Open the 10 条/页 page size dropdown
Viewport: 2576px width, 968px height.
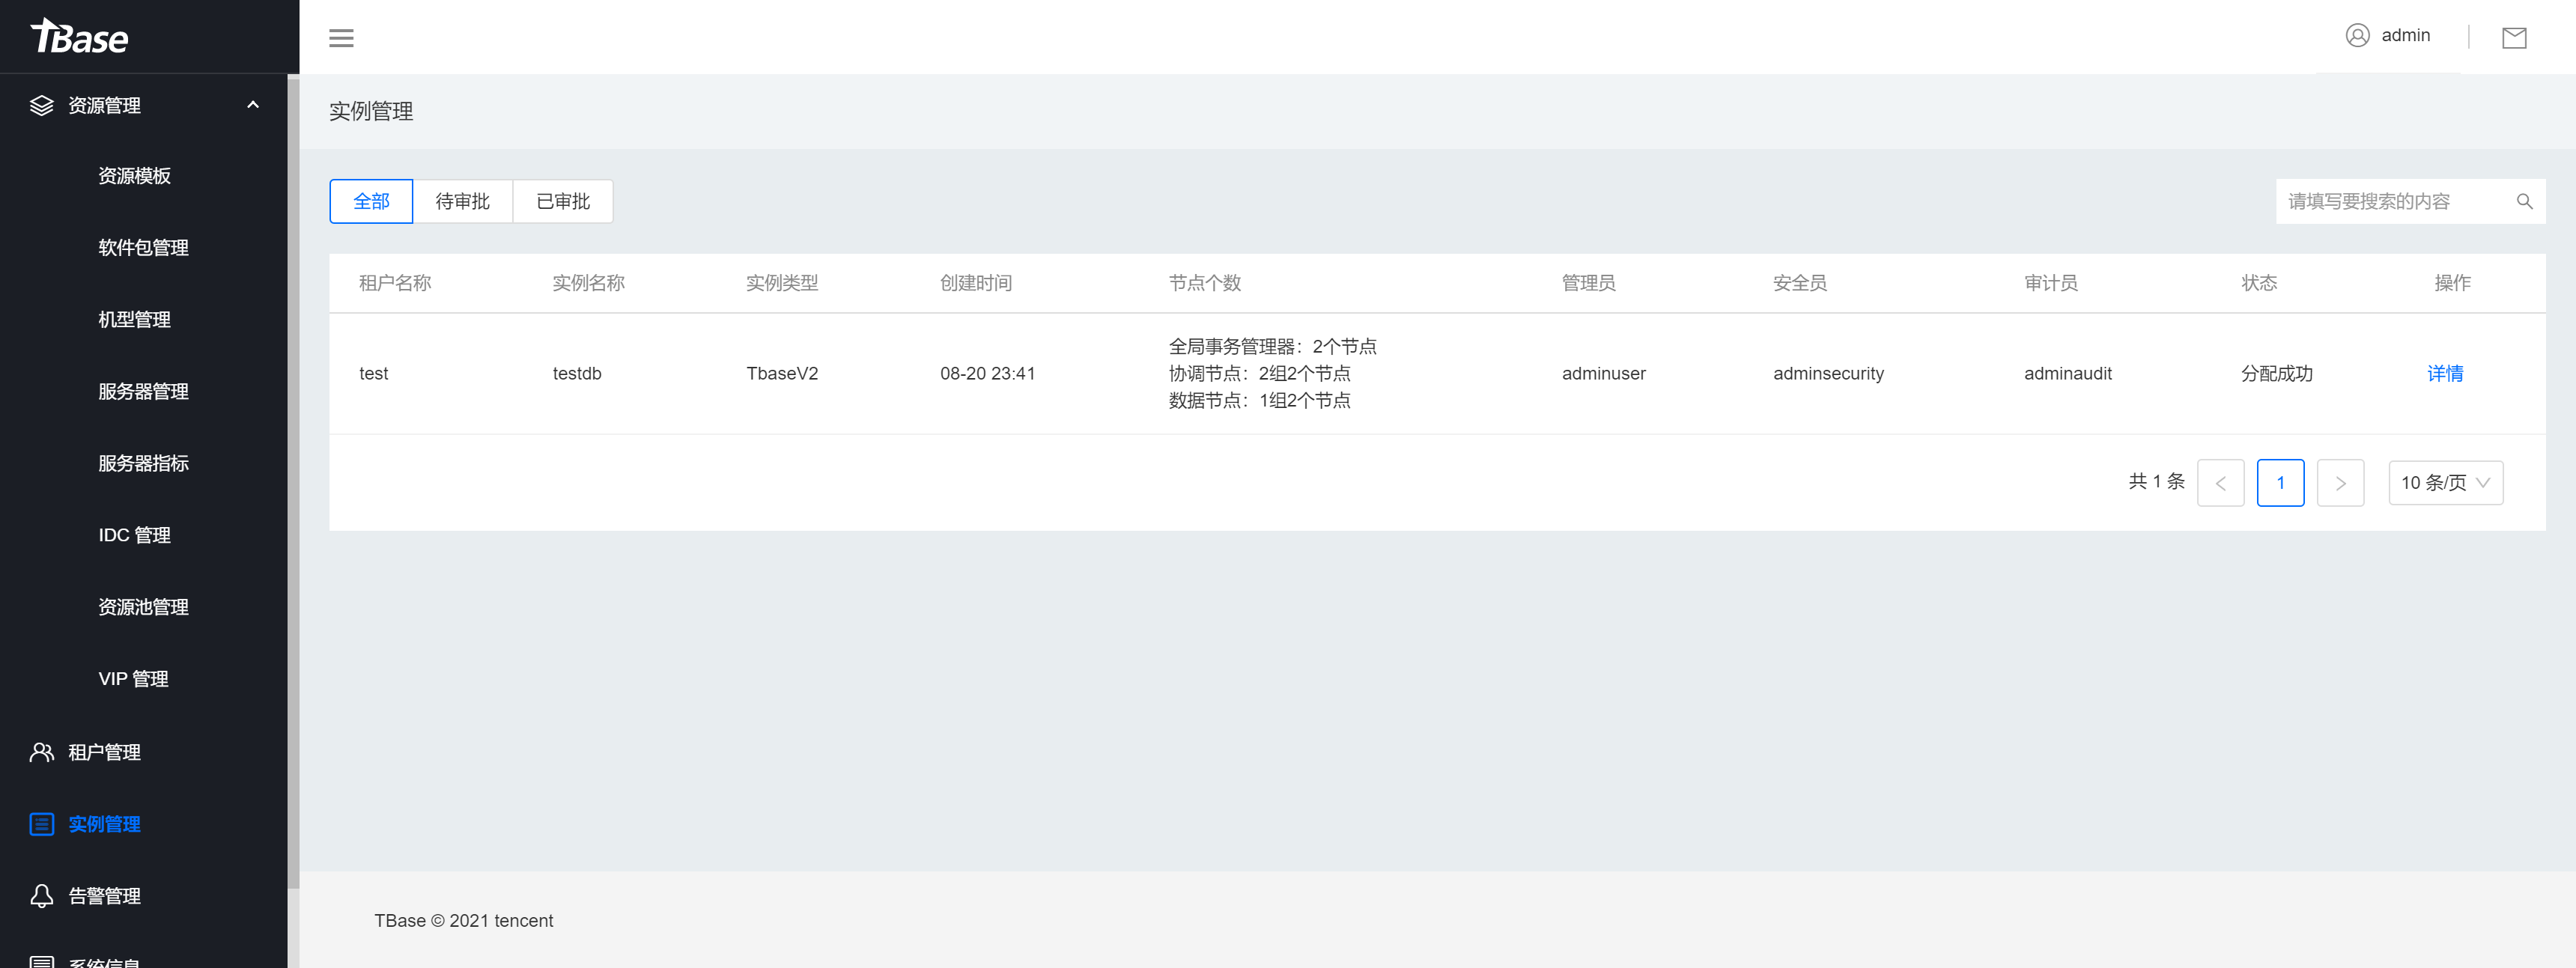point(2446,482)
